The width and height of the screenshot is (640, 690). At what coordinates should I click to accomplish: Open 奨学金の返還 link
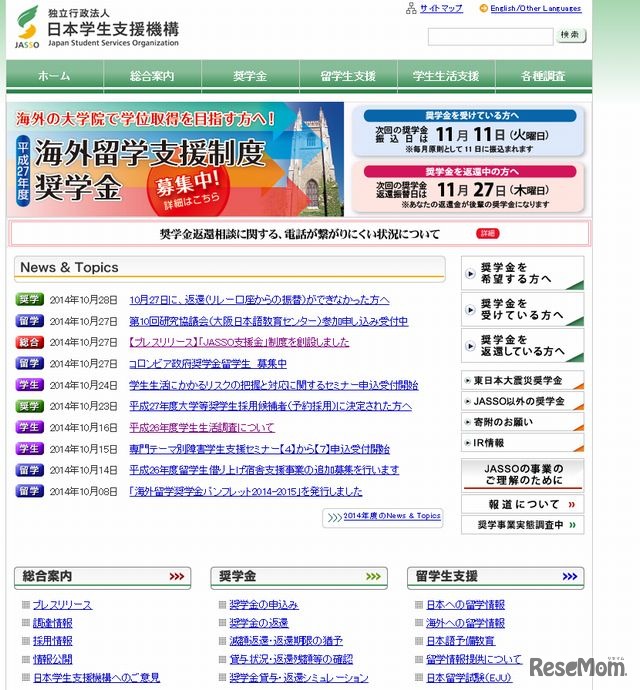point(259,623)
